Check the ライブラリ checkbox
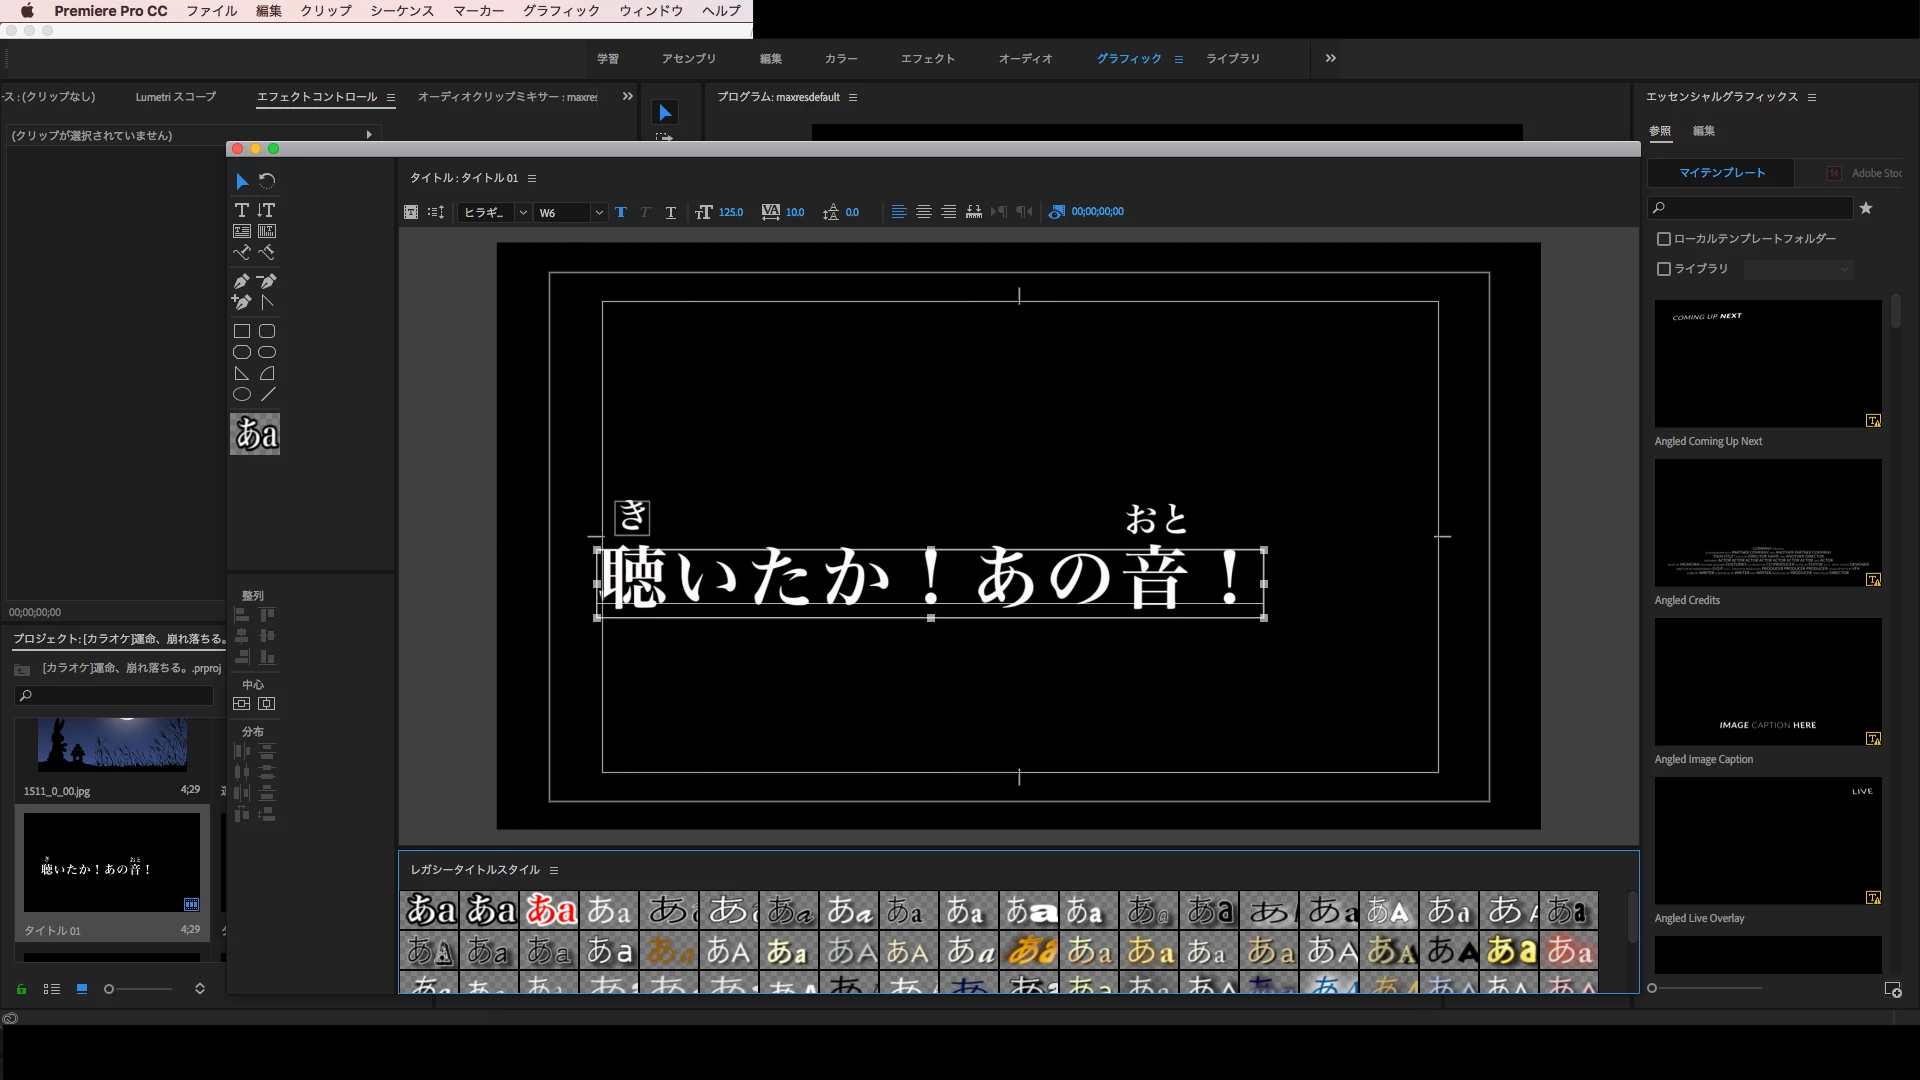 [1664, 269]
